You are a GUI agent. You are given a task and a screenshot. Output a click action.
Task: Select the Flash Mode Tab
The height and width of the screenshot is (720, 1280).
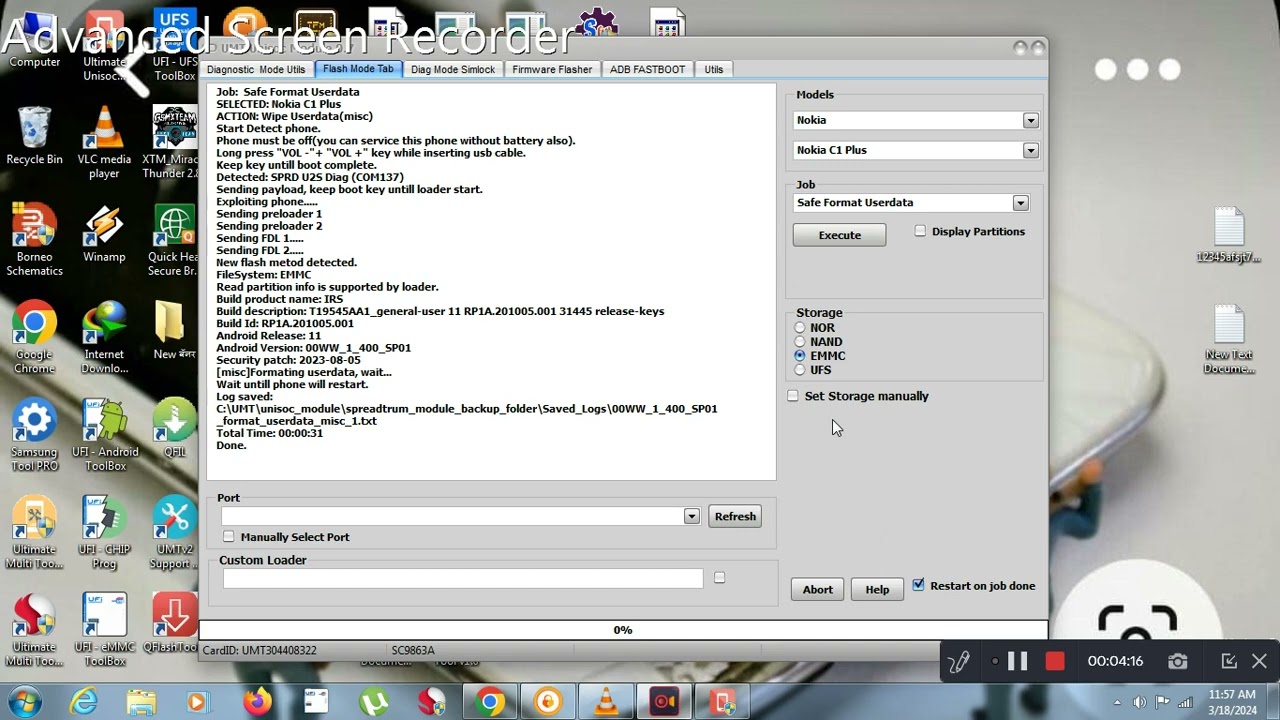tap(358, 69)
